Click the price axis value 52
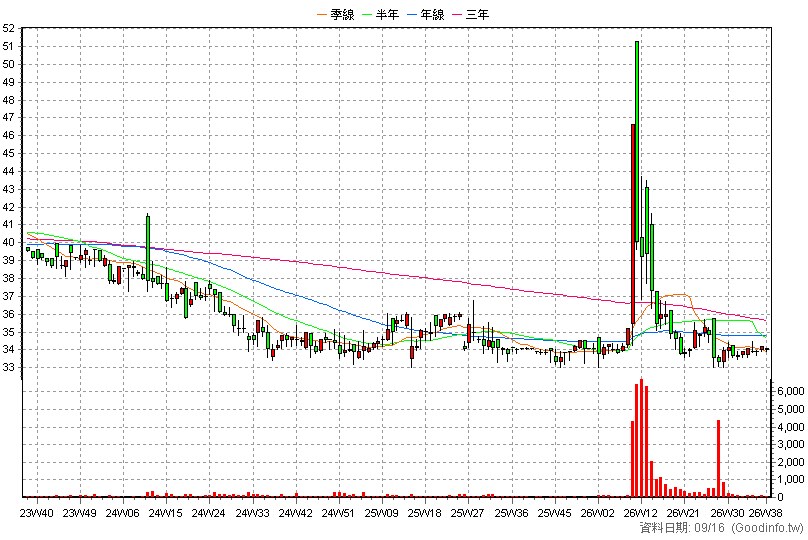The image size is (808, 540). [x=8, y=28]
